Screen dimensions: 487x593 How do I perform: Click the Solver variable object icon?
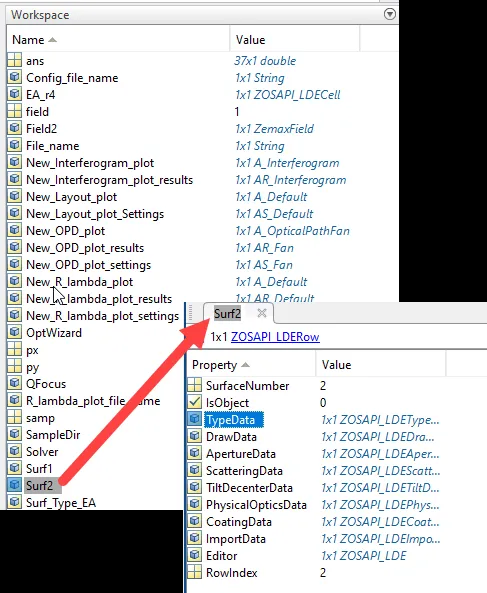pos(14,452)
